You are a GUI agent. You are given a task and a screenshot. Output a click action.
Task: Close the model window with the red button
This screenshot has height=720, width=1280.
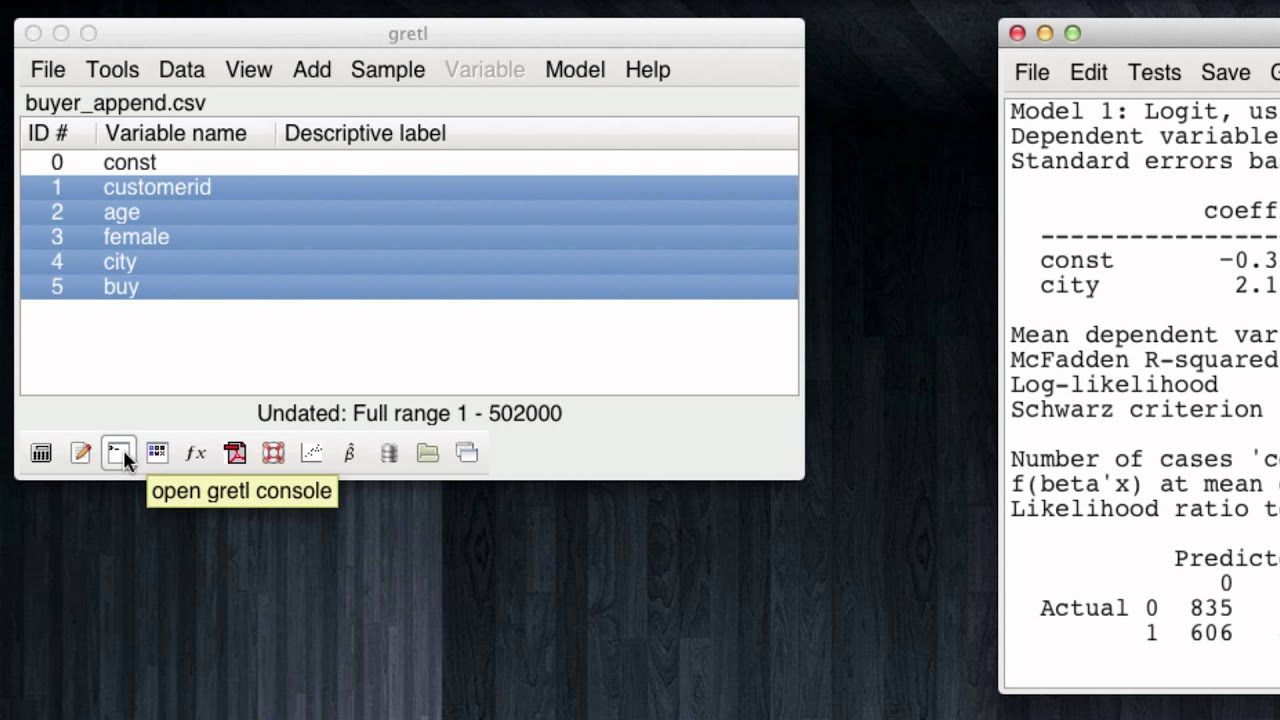[1017, 33]
